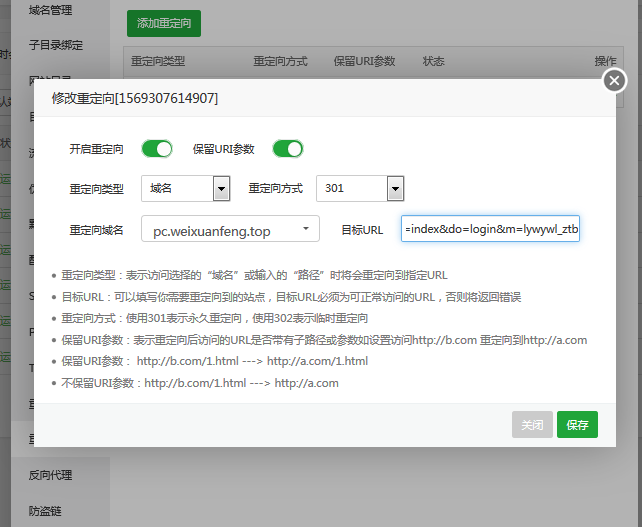
Task: Toggle the 保留URI参数 switch
Action: tap(288, 149)
